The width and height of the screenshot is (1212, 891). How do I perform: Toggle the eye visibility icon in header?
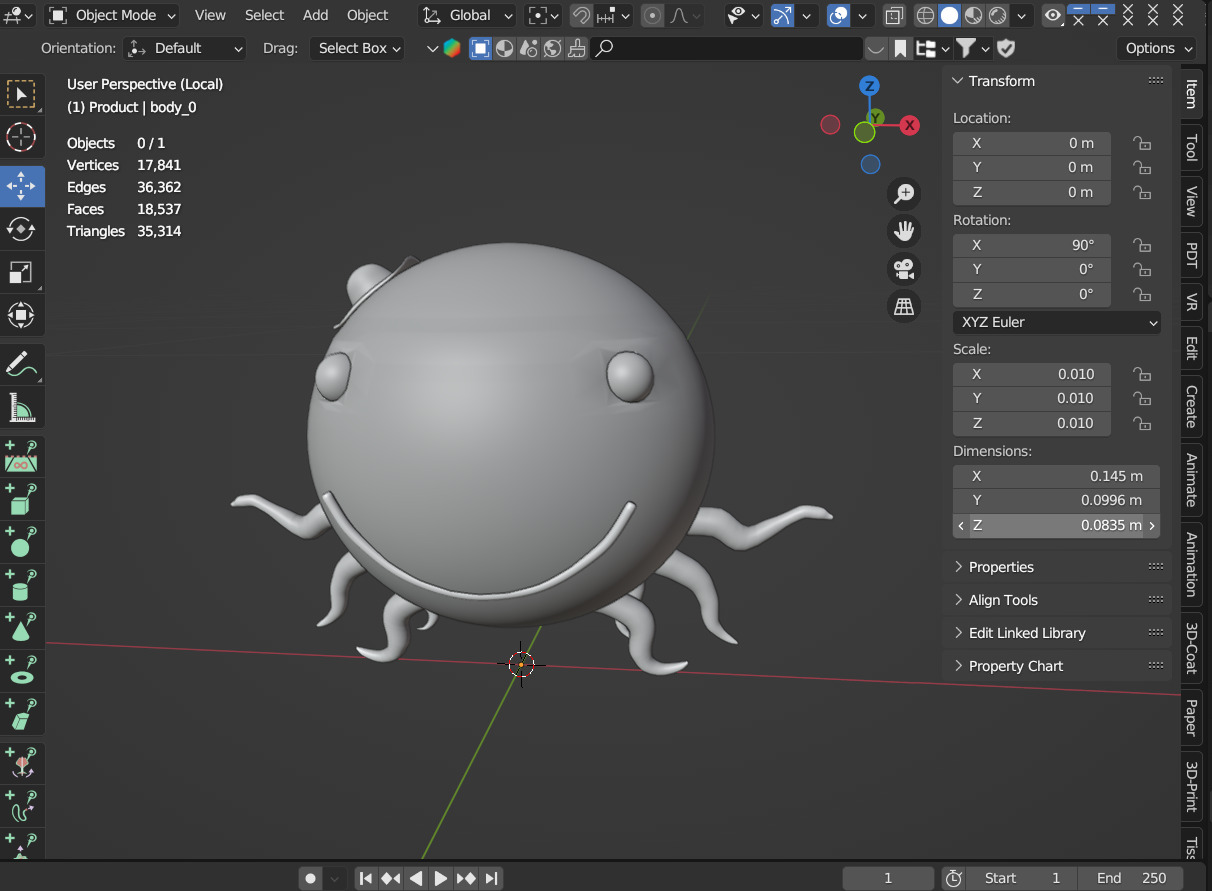(x=1052, y=15)
